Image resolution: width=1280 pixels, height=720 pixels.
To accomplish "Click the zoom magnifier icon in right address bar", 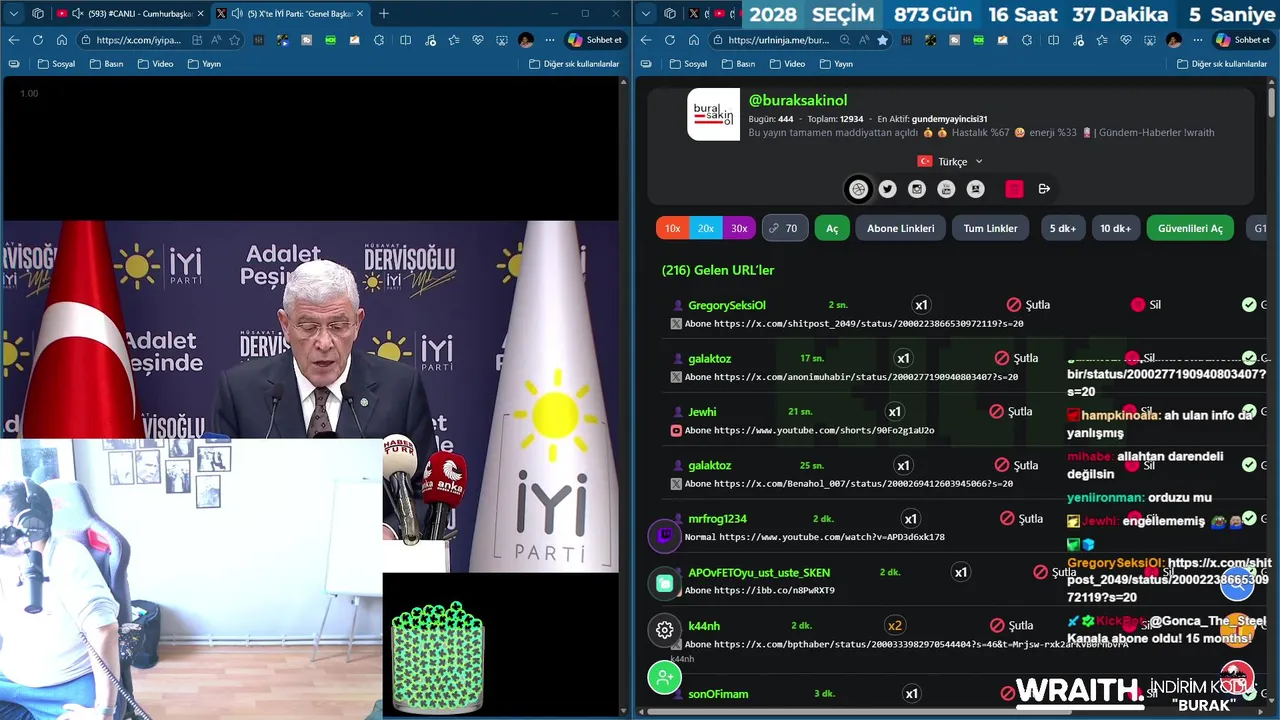I will click(845, 40).
